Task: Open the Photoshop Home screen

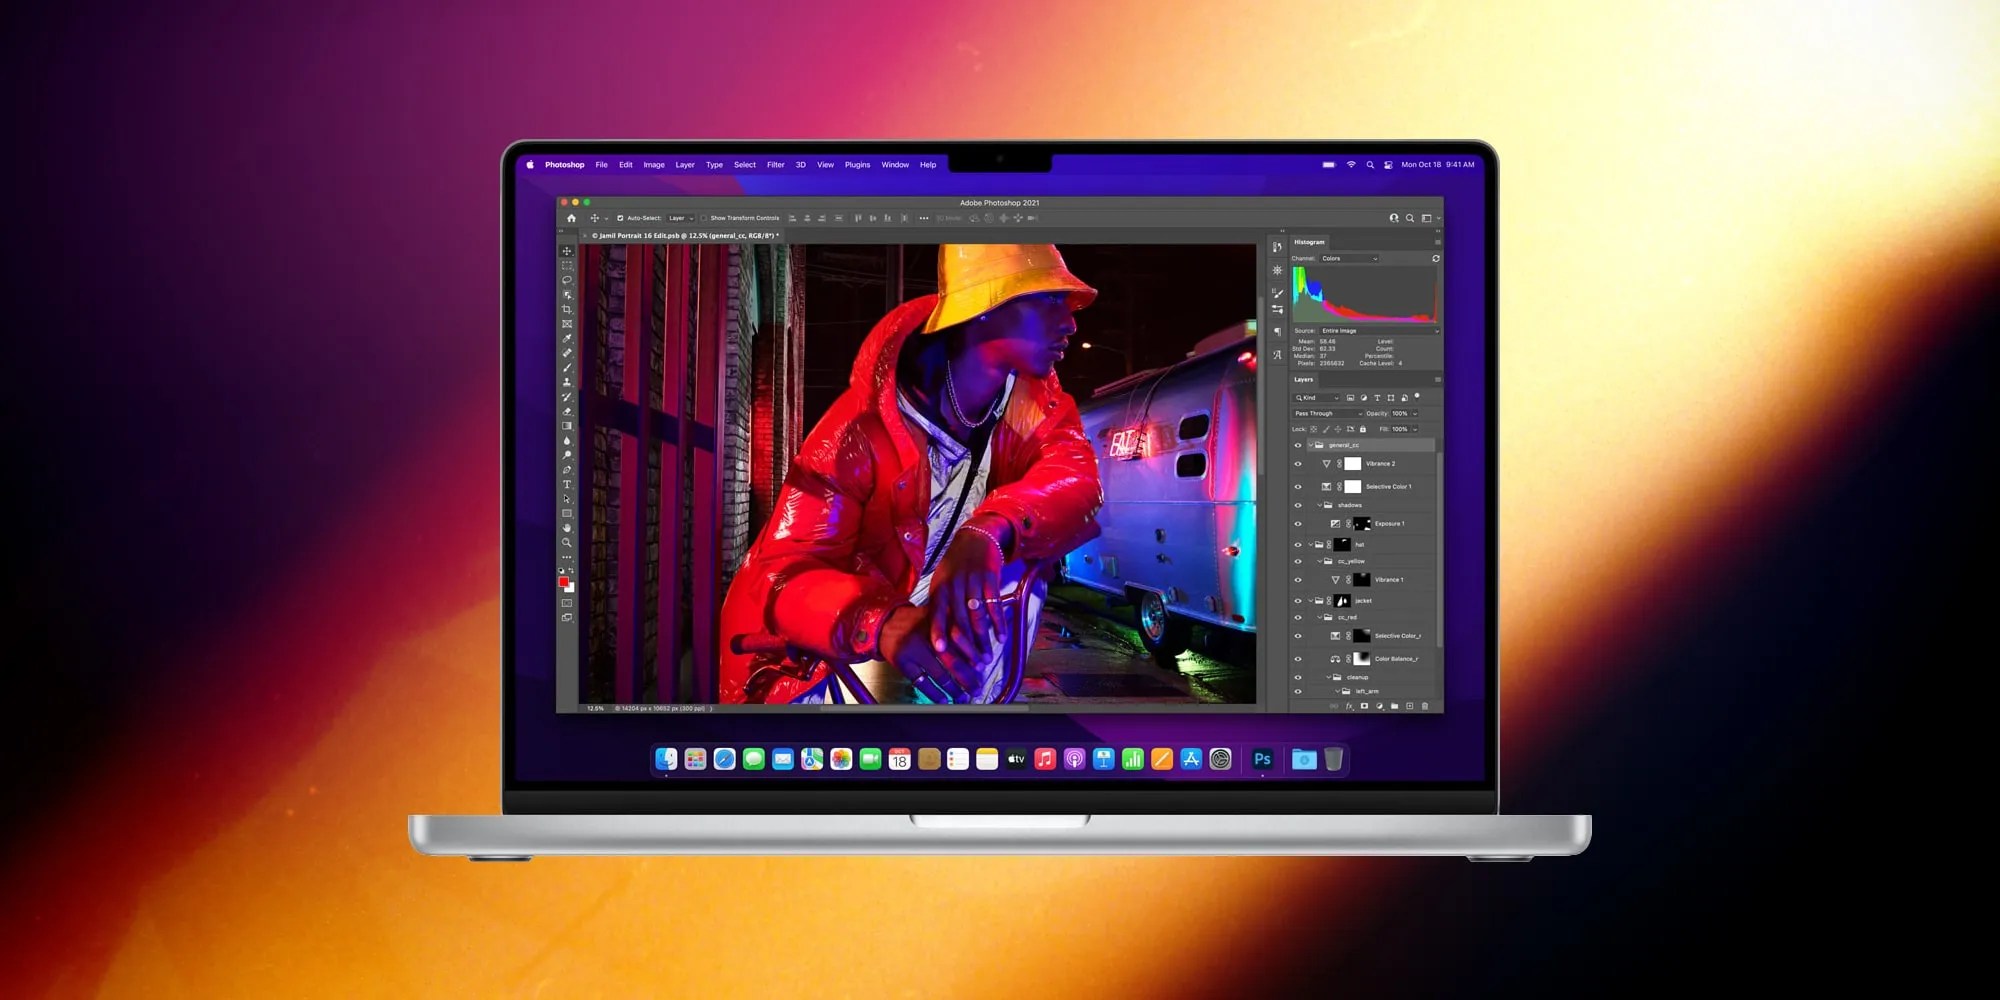Action: click(571, 218)
